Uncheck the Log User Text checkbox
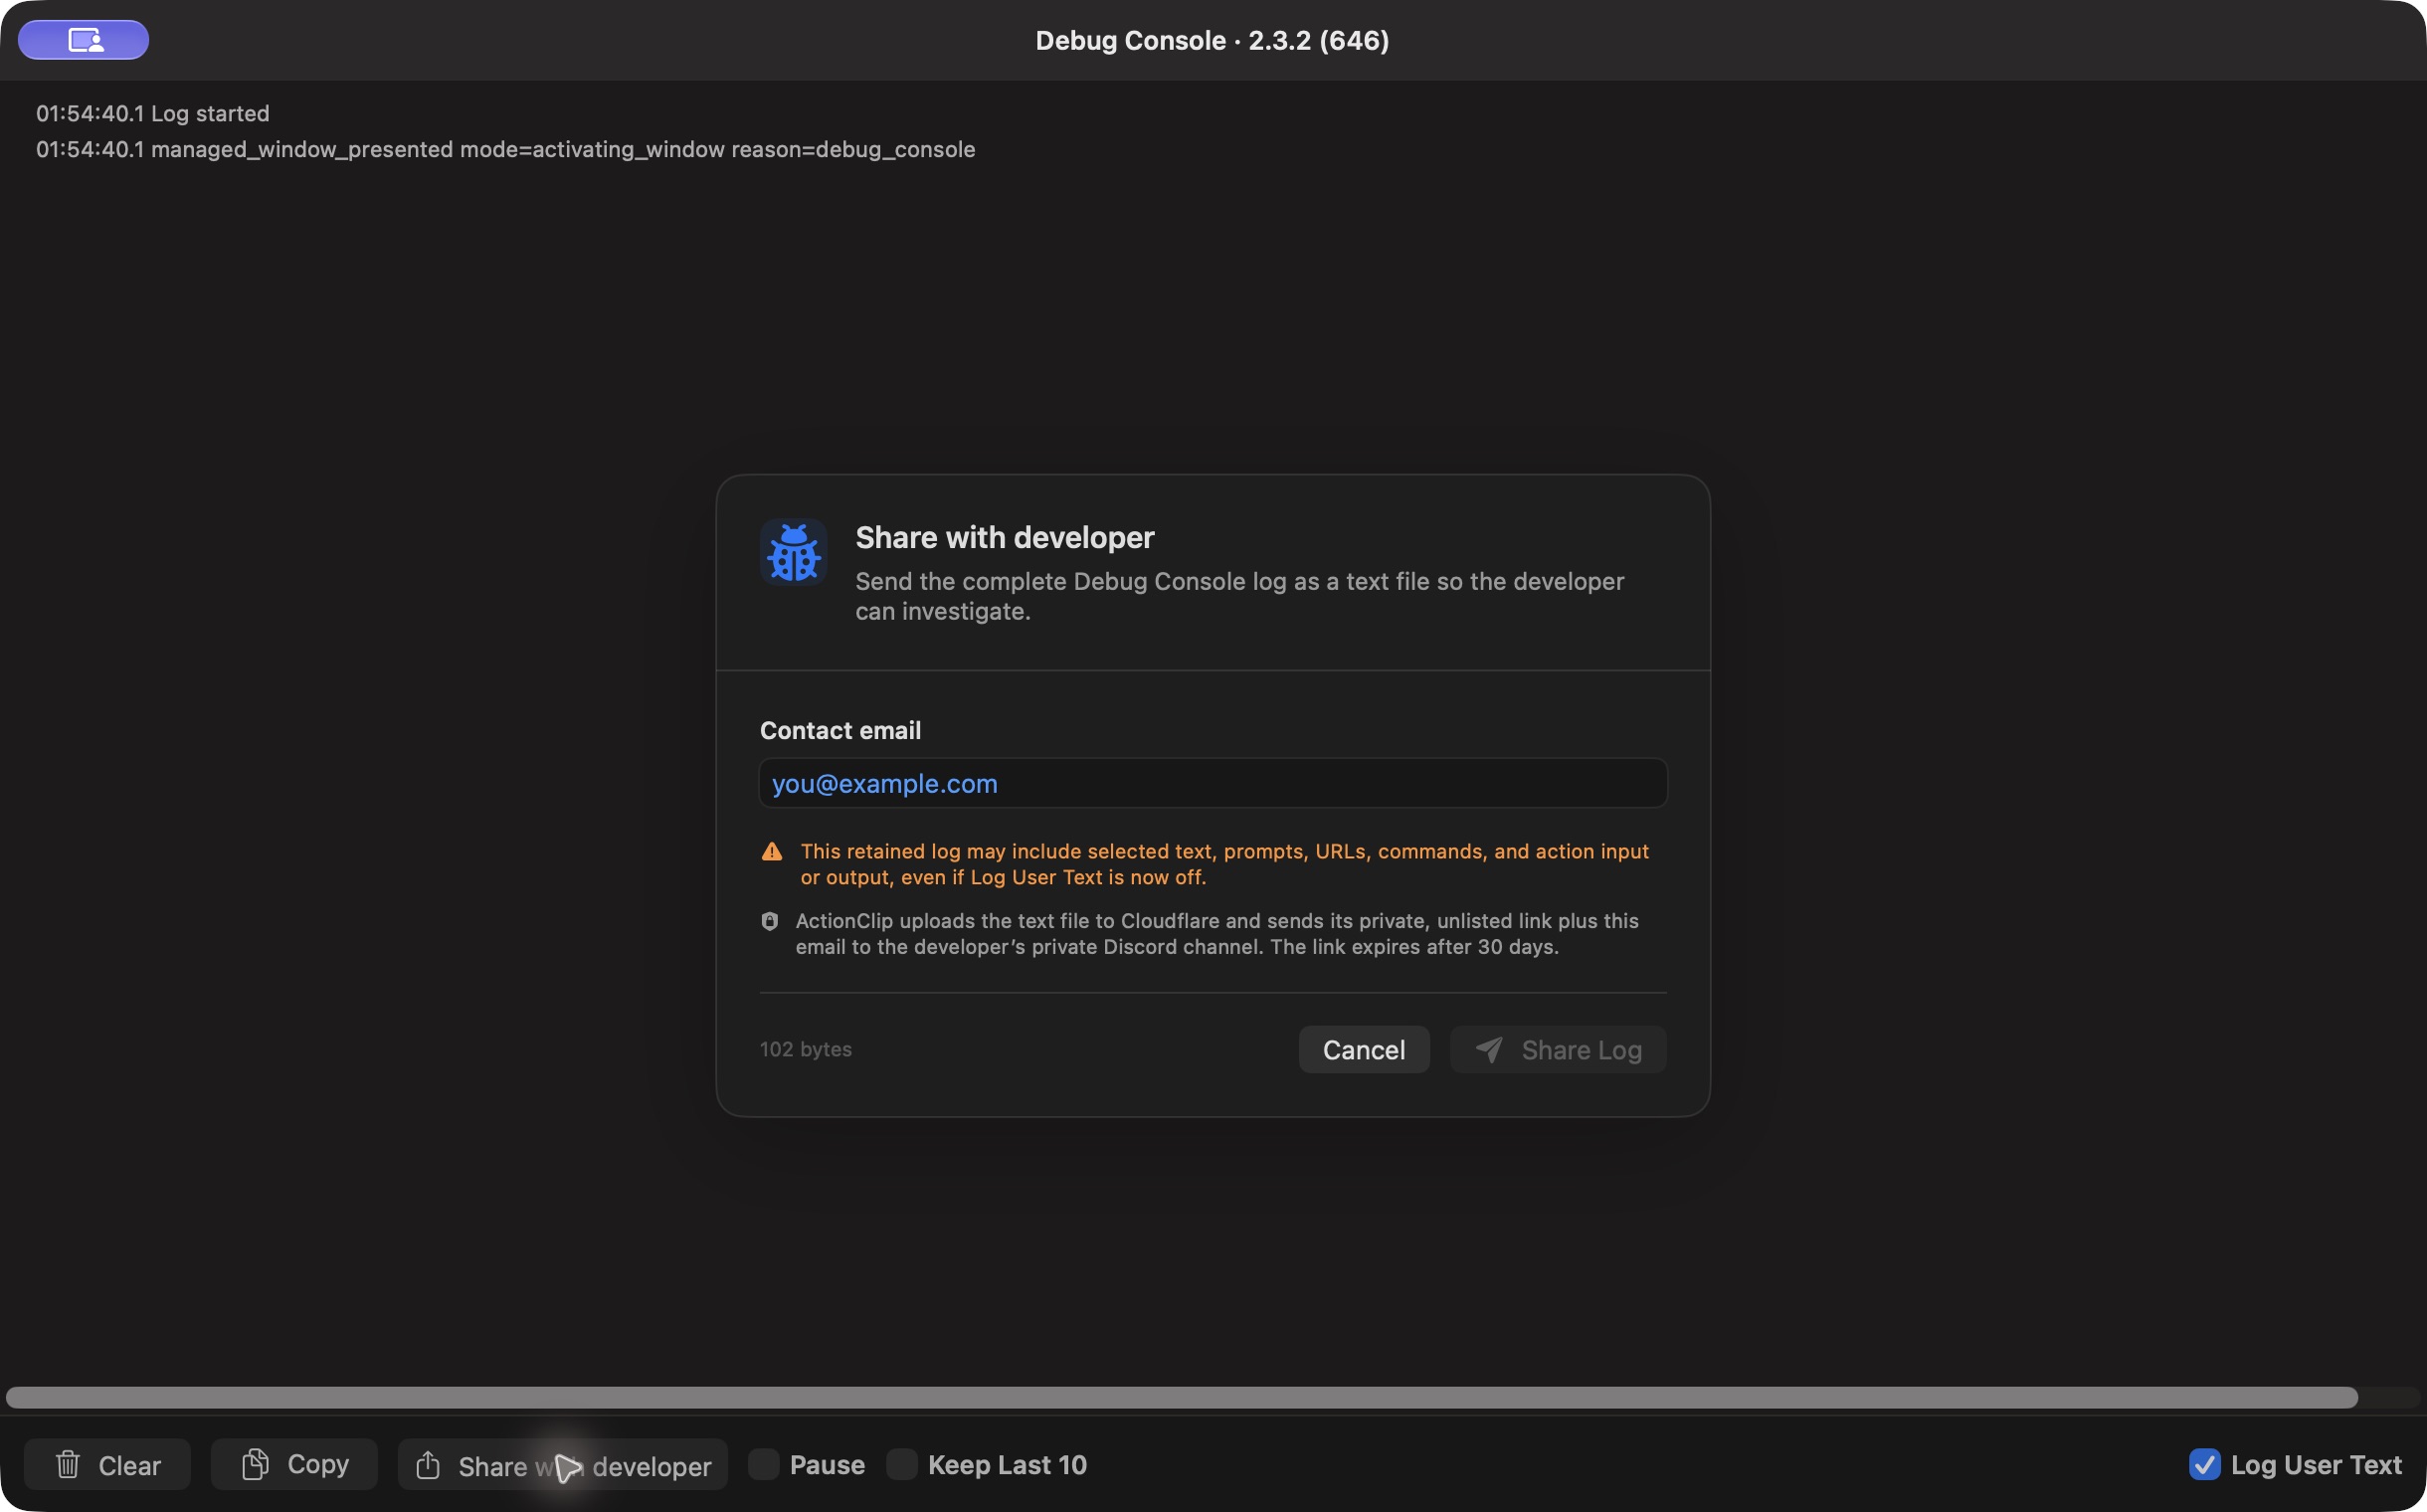 pos(2204,1465)
